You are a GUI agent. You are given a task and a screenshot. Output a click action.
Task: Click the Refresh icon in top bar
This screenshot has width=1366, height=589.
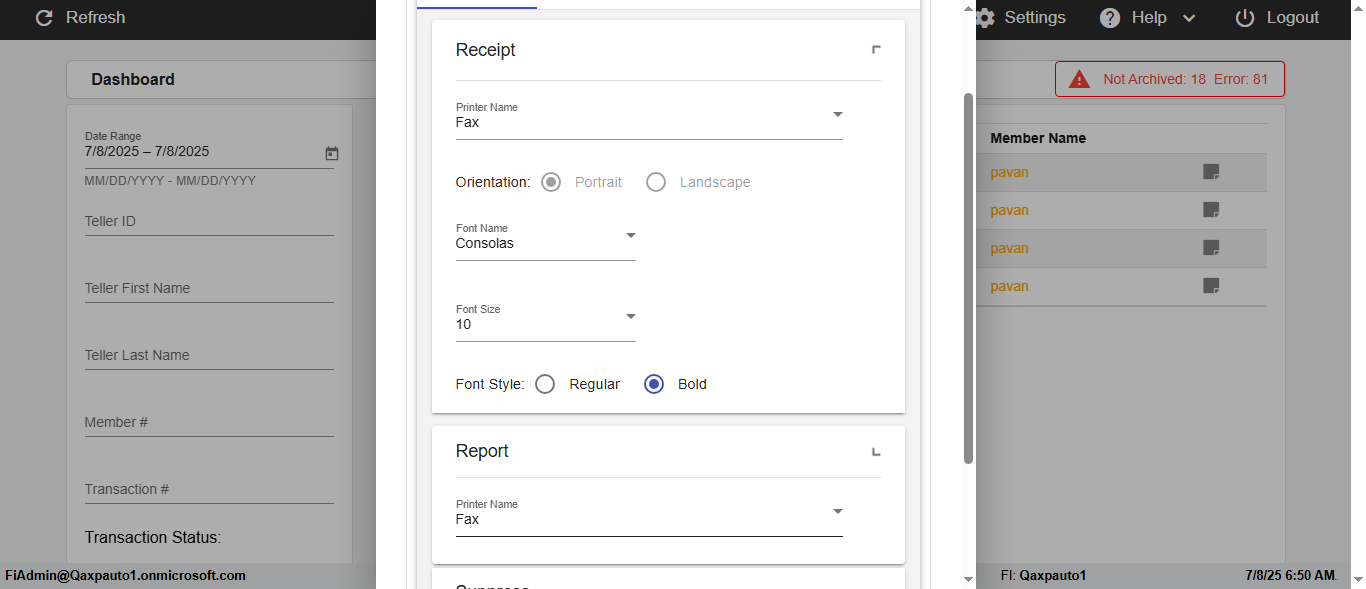[x=44, y=18]
